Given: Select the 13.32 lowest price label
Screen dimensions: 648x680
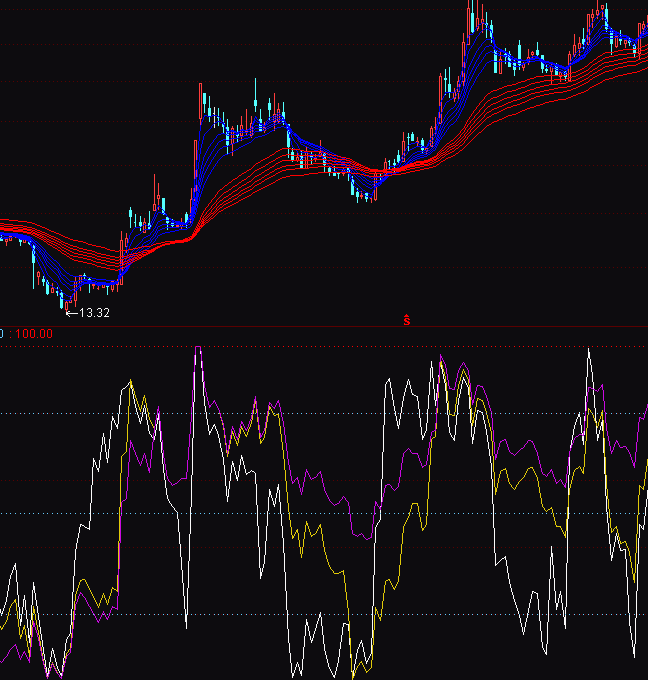Looking at the screenshot, I should (x=94, y=313).
